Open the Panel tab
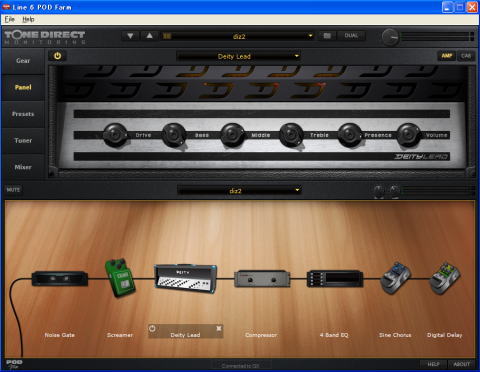Image resolution: width=480 pixels, height=372 pixels. [x=23, y=87]
